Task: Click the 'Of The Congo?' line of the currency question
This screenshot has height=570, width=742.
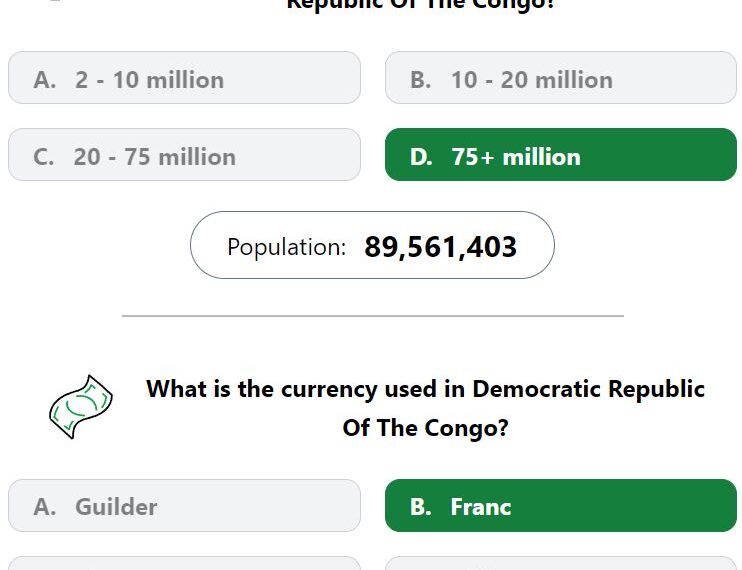Action: coord(425,428)
